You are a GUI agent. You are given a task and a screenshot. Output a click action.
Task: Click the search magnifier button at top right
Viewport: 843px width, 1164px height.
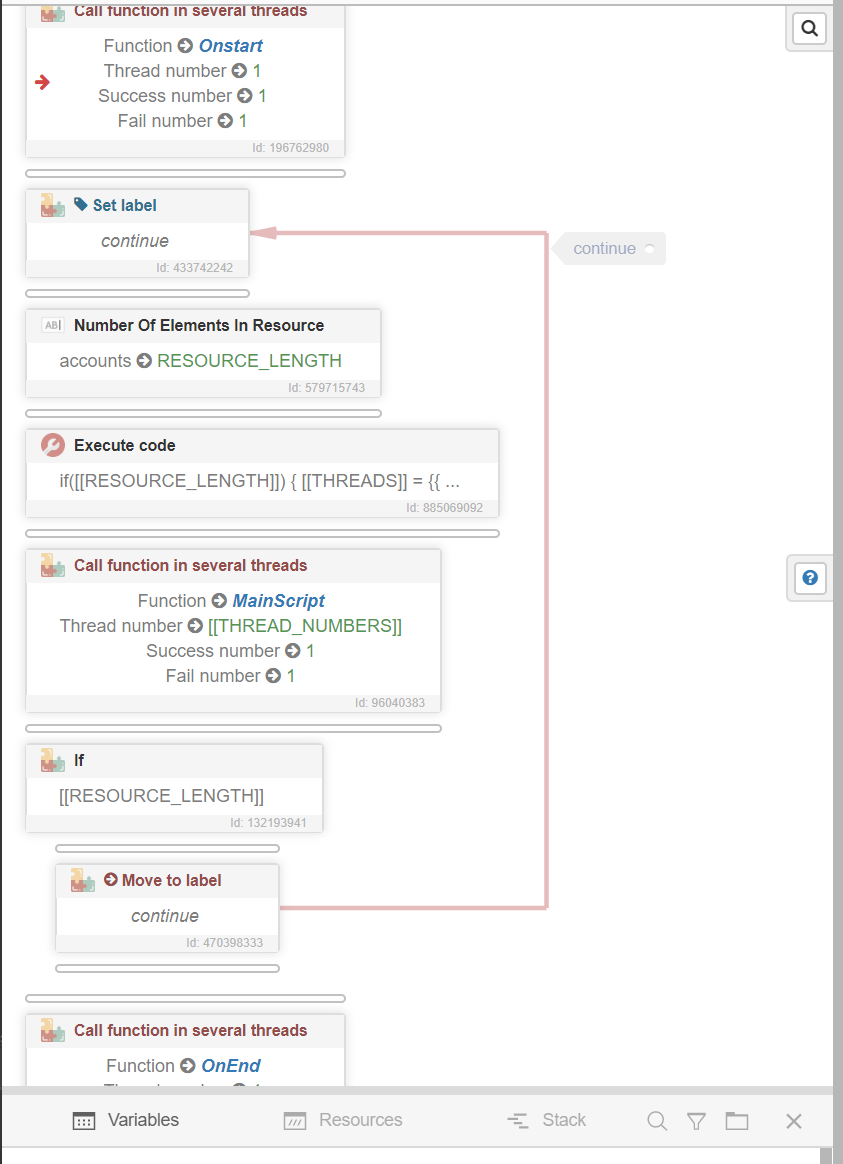point(809,28)
